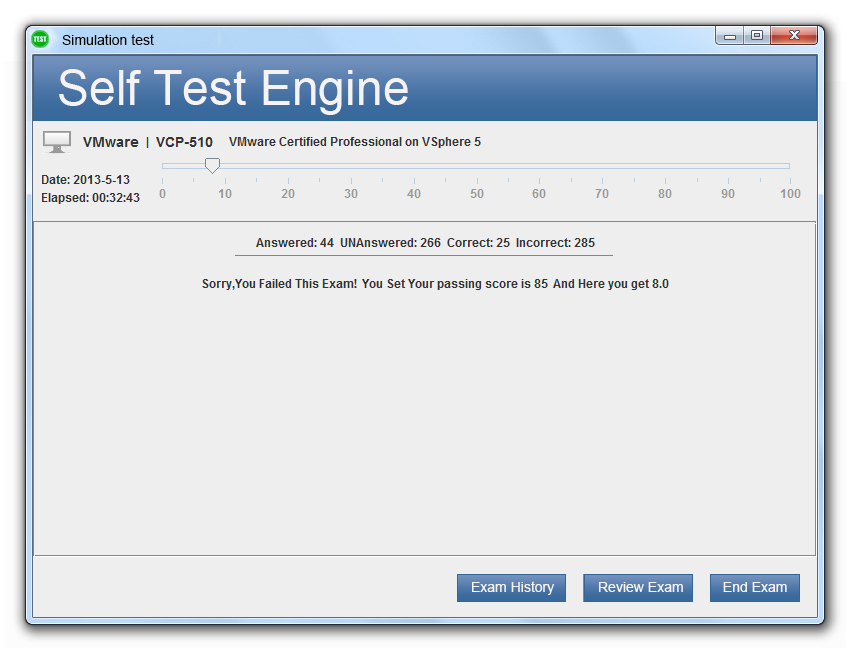Click the slider position labeled 0
850x650 pixels.
point(162,194)
